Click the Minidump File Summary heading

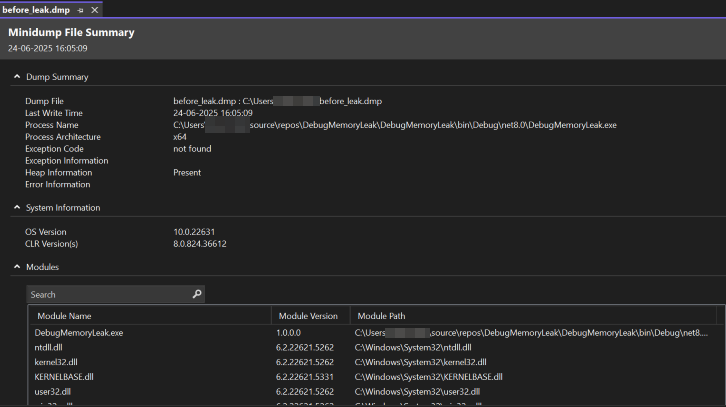click(71, 32)
